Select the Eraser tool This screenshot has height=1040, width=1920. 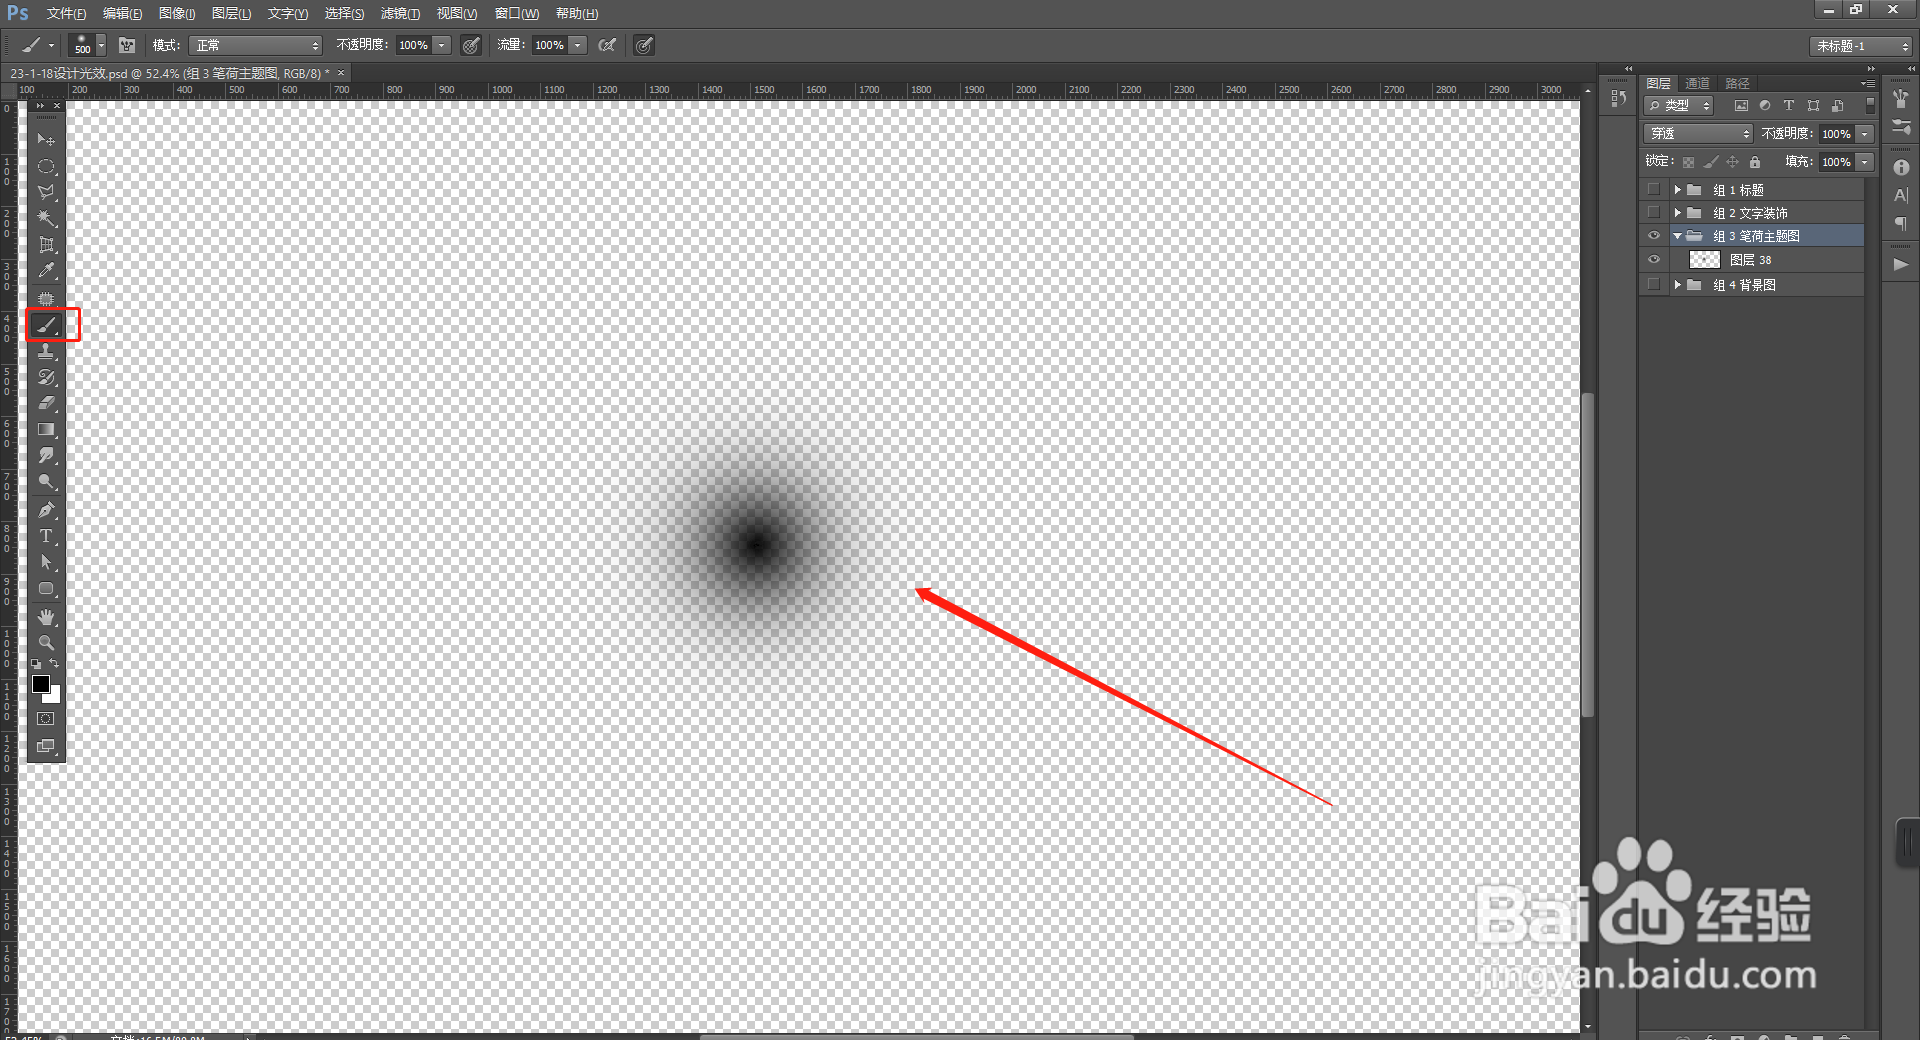(46, 403)
